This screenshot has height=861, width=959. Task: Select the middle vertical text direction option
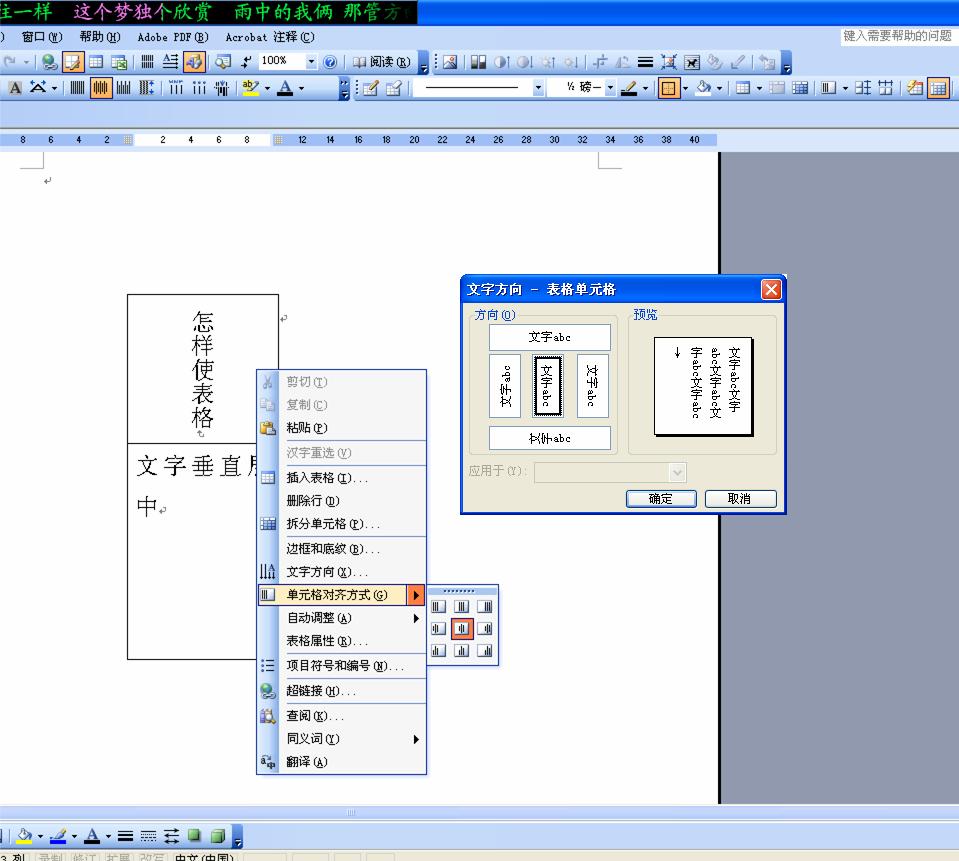[548, 385]
